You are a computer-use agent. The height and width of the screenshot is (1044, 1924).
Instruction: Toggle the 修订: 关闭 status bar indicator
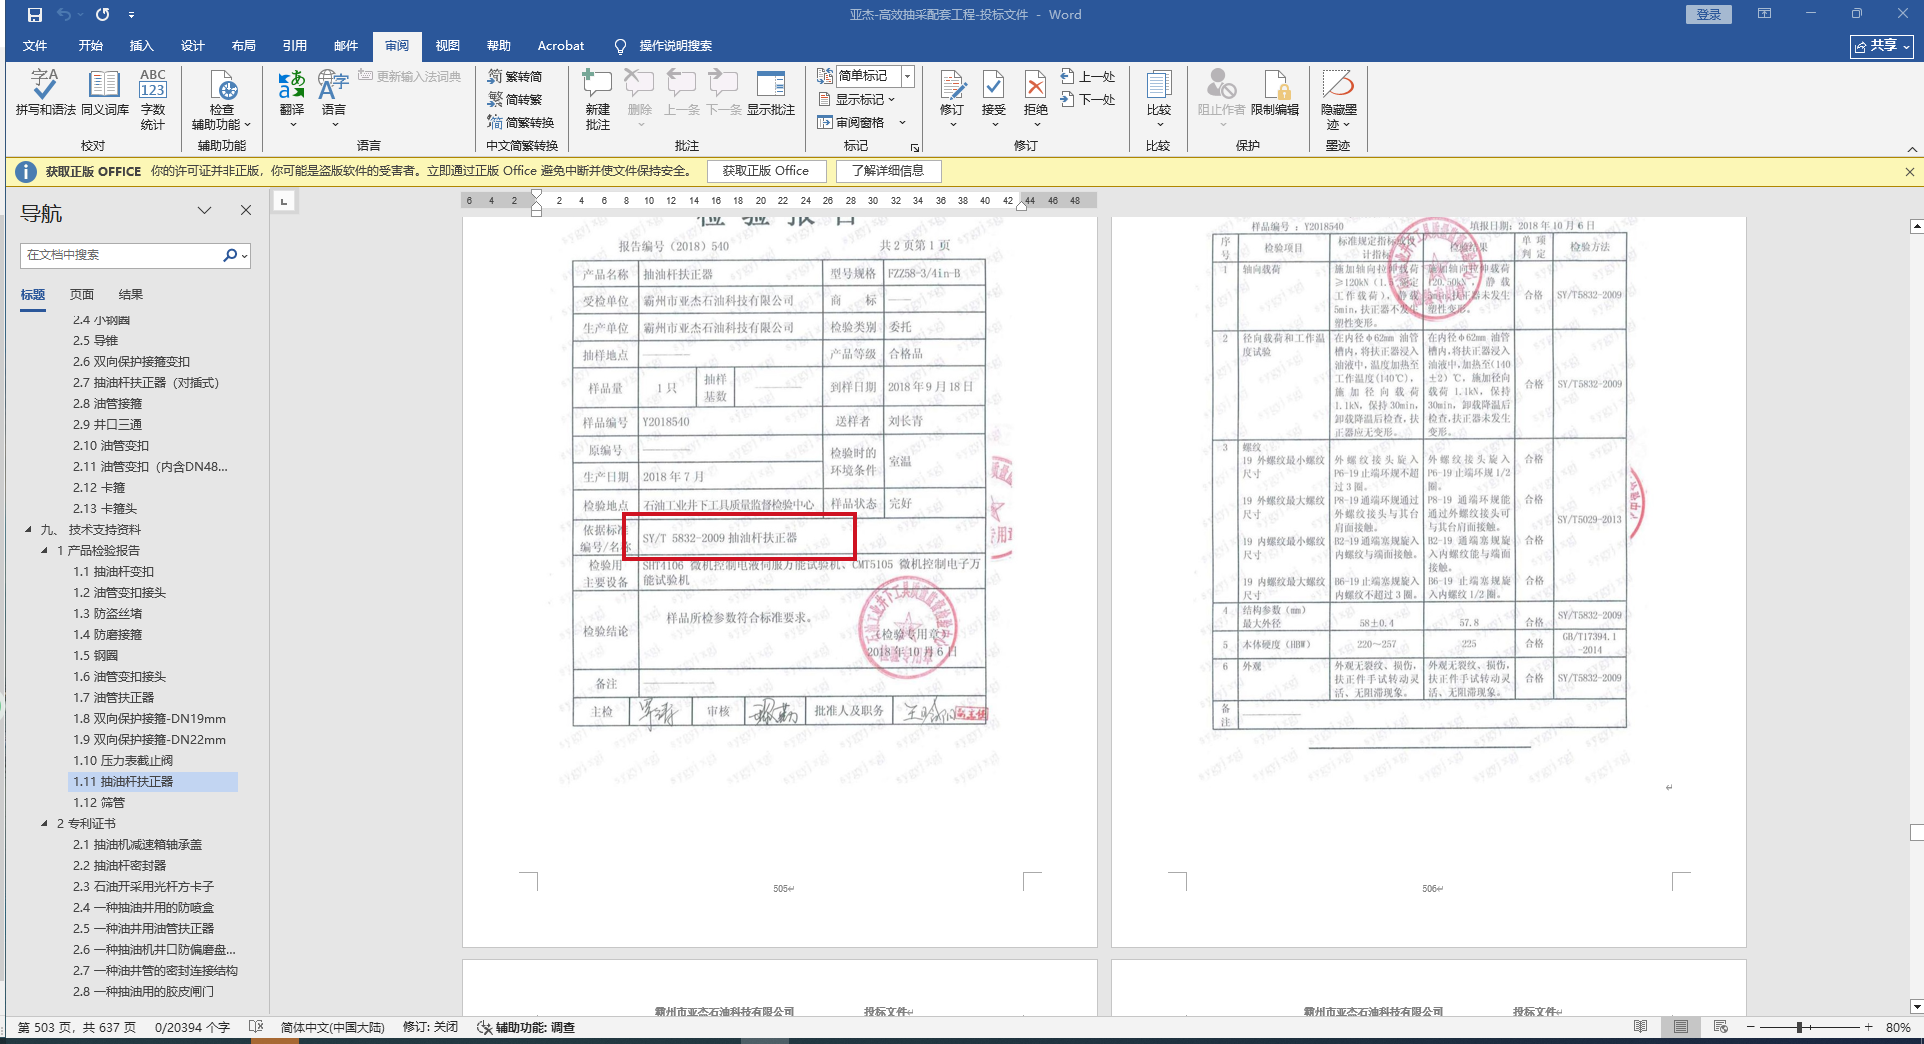(431, 1028)
